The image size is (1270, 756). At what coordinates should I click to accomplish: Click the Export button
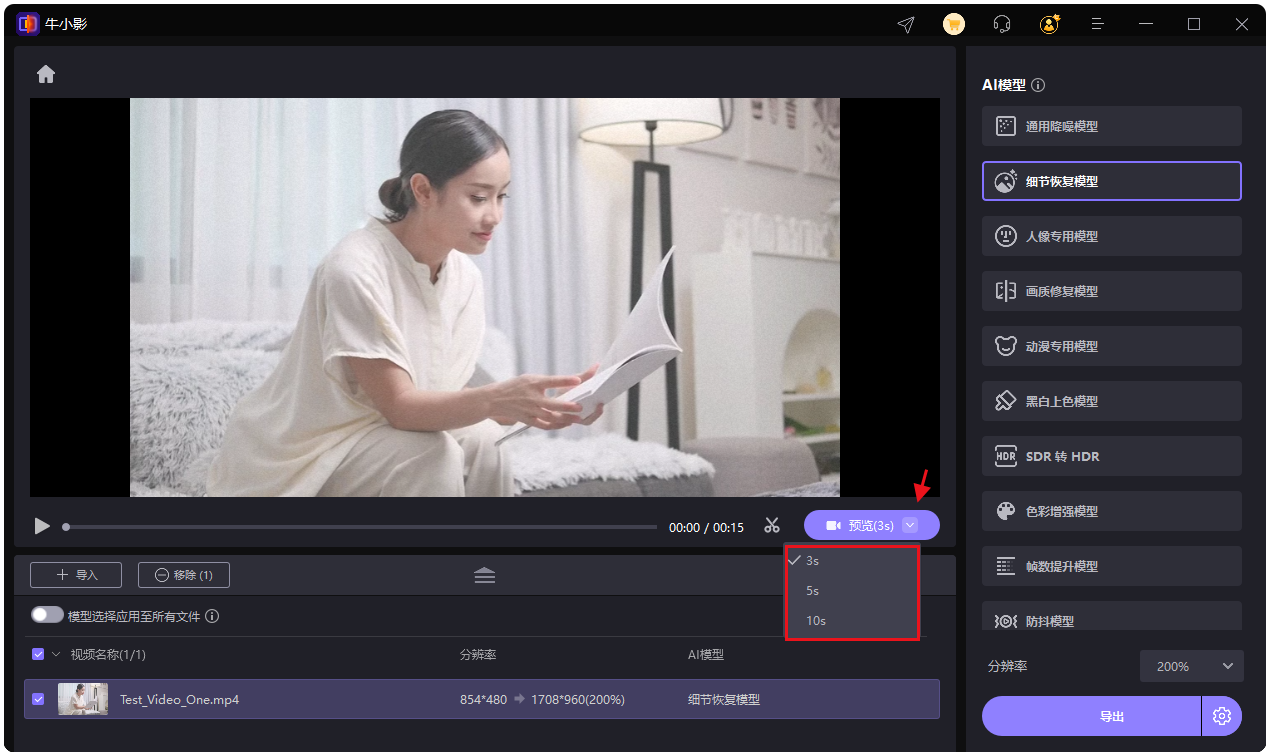click(1091, 716)
